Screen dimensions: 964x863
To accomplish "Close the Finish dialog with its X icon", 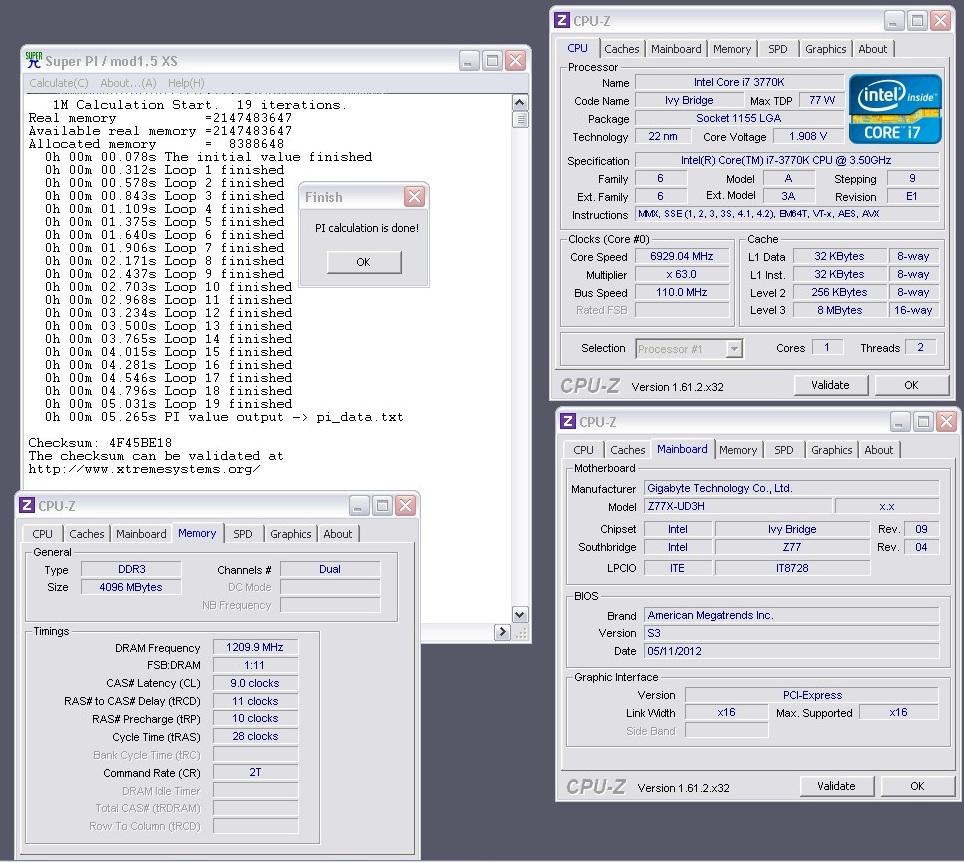I will 414,197.
